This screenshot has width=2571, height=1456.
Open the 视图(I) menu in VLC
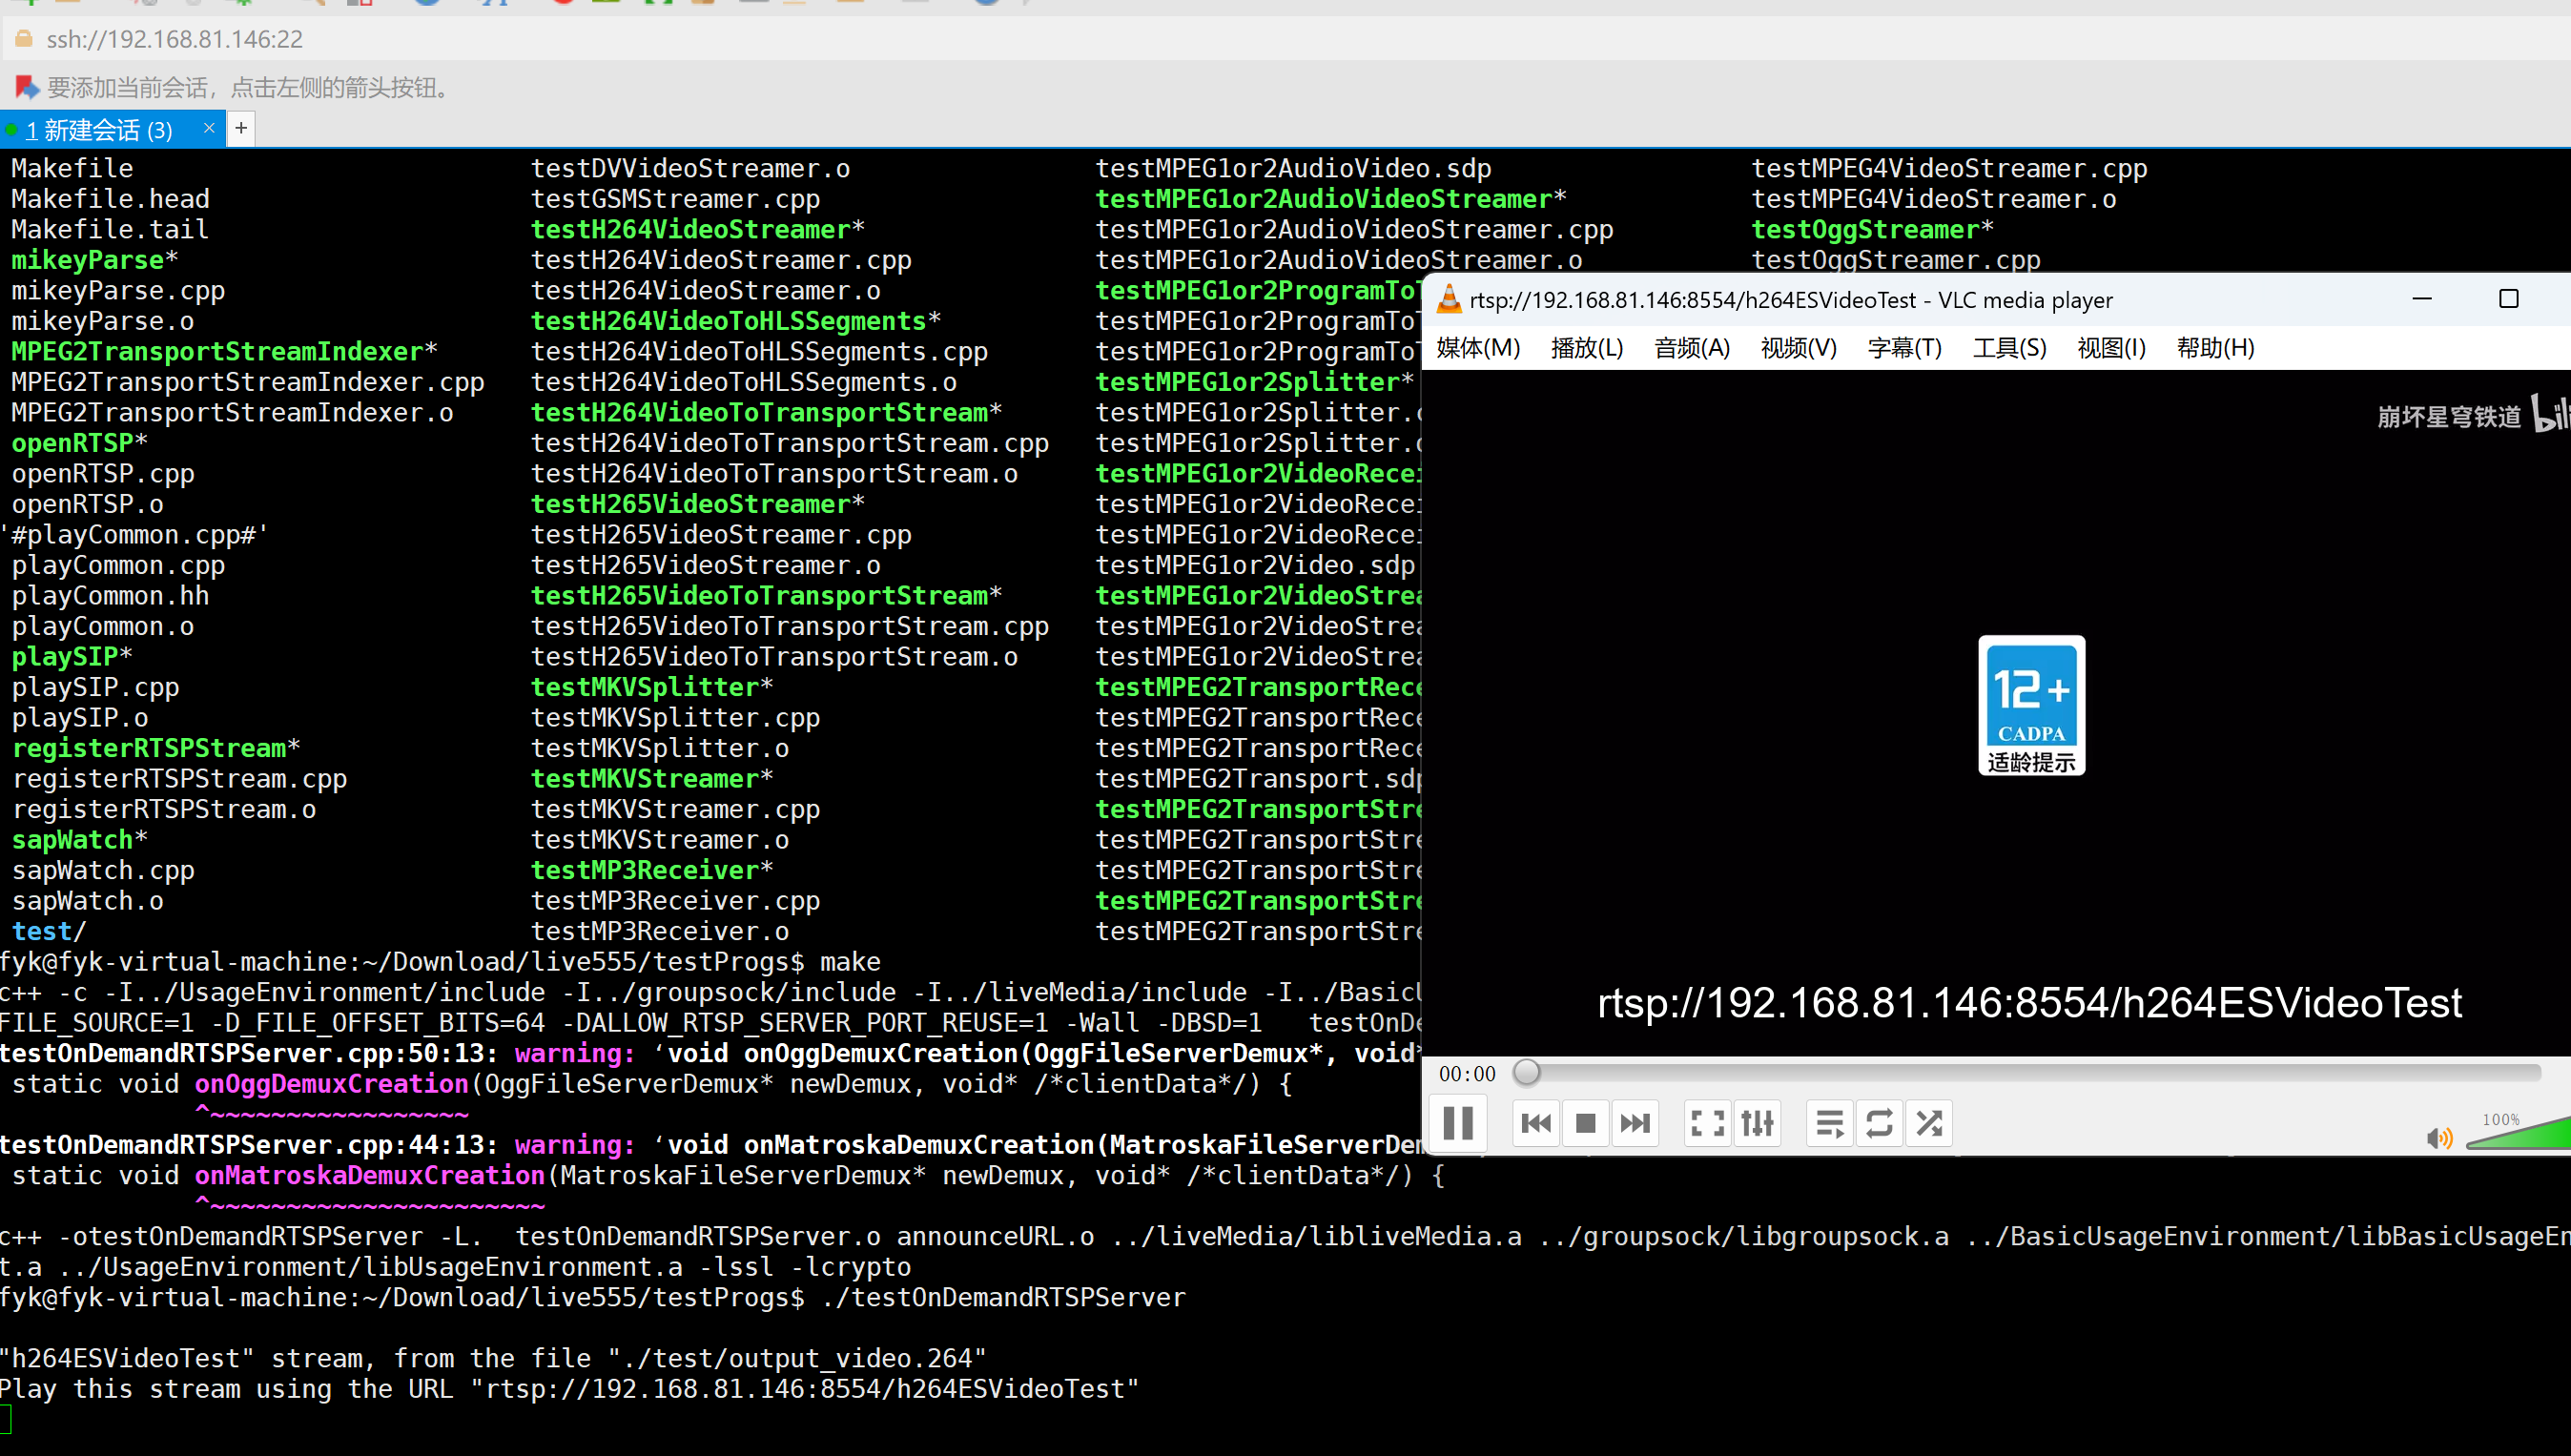click(2112, 348)
